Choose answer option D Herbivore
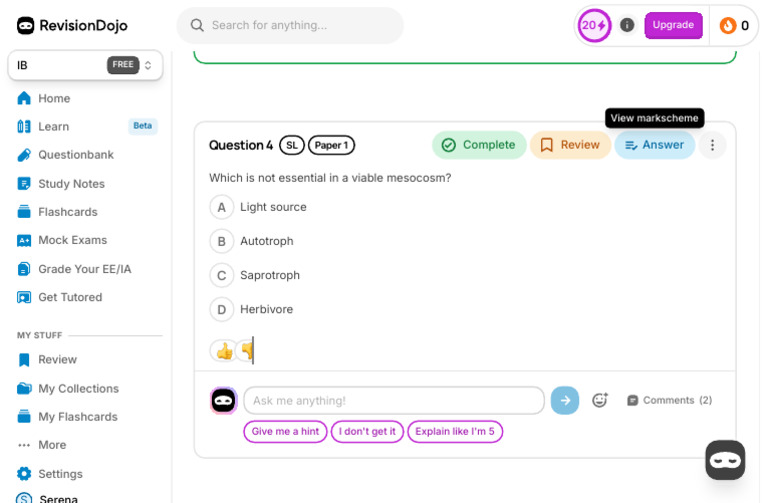This screenshot has height=503, width=768. 222,309
